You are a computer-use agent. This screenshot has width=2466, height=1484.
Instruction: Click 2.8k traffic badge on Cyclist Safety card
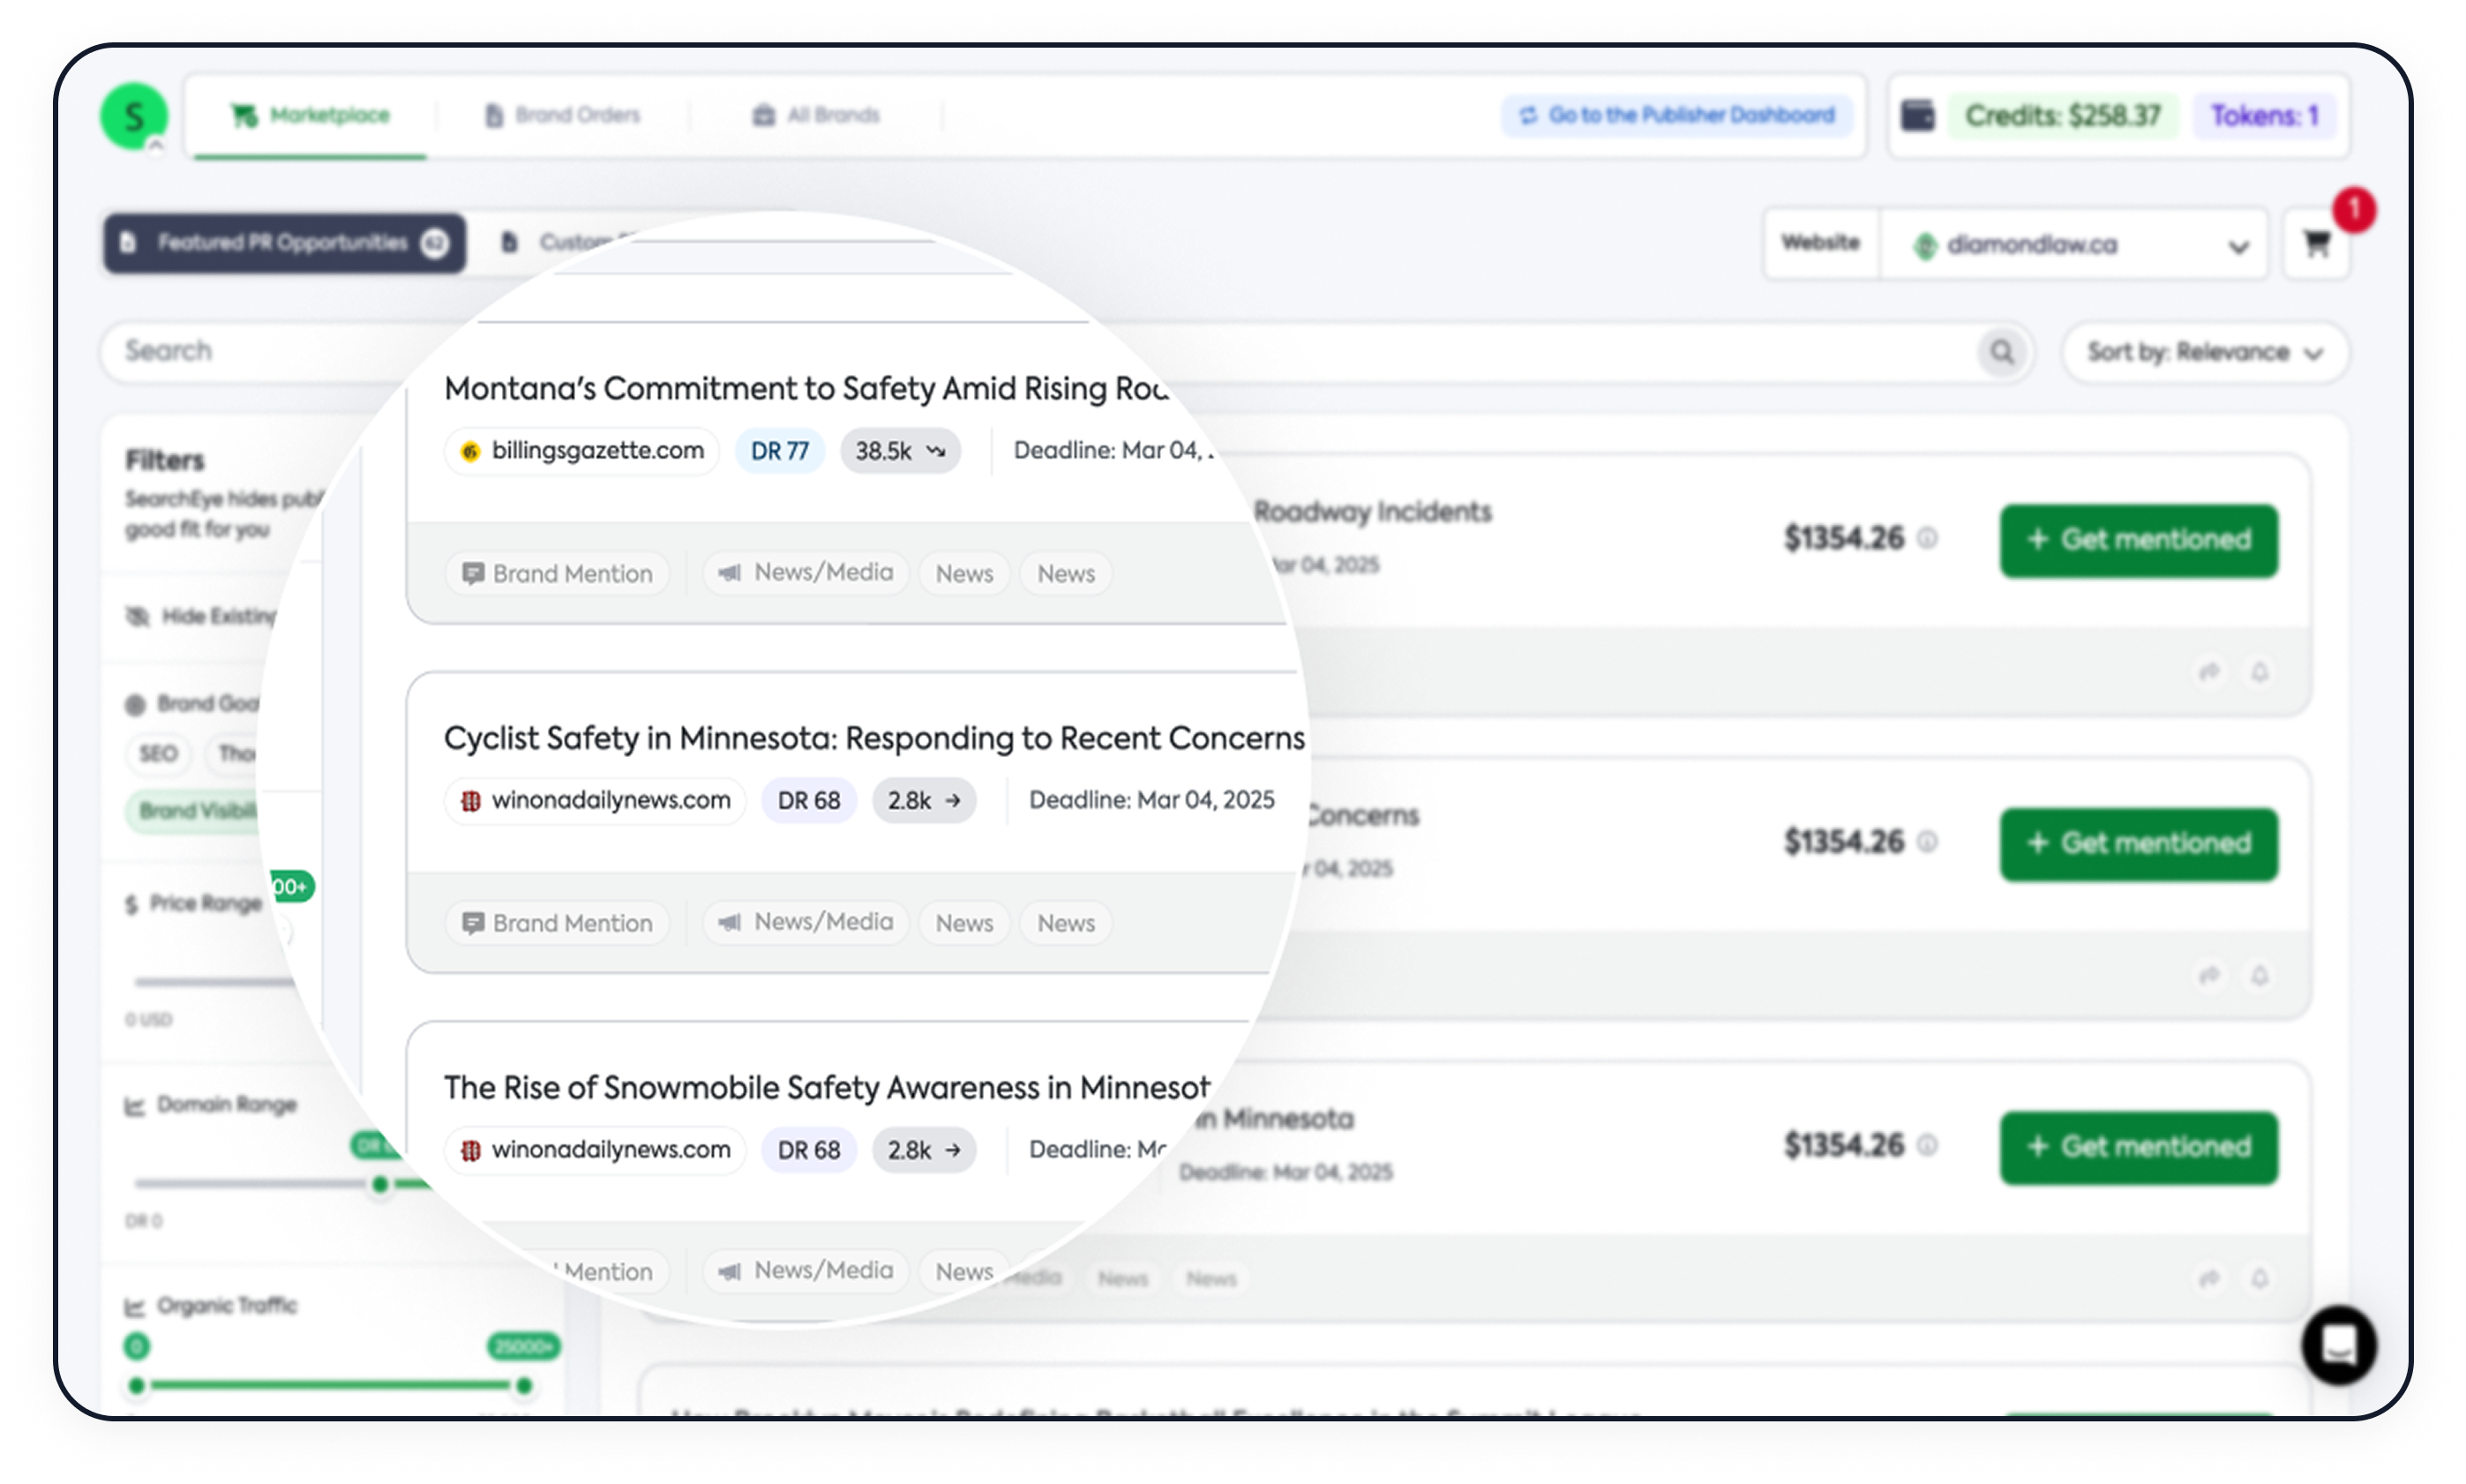(x=923, y=800)
